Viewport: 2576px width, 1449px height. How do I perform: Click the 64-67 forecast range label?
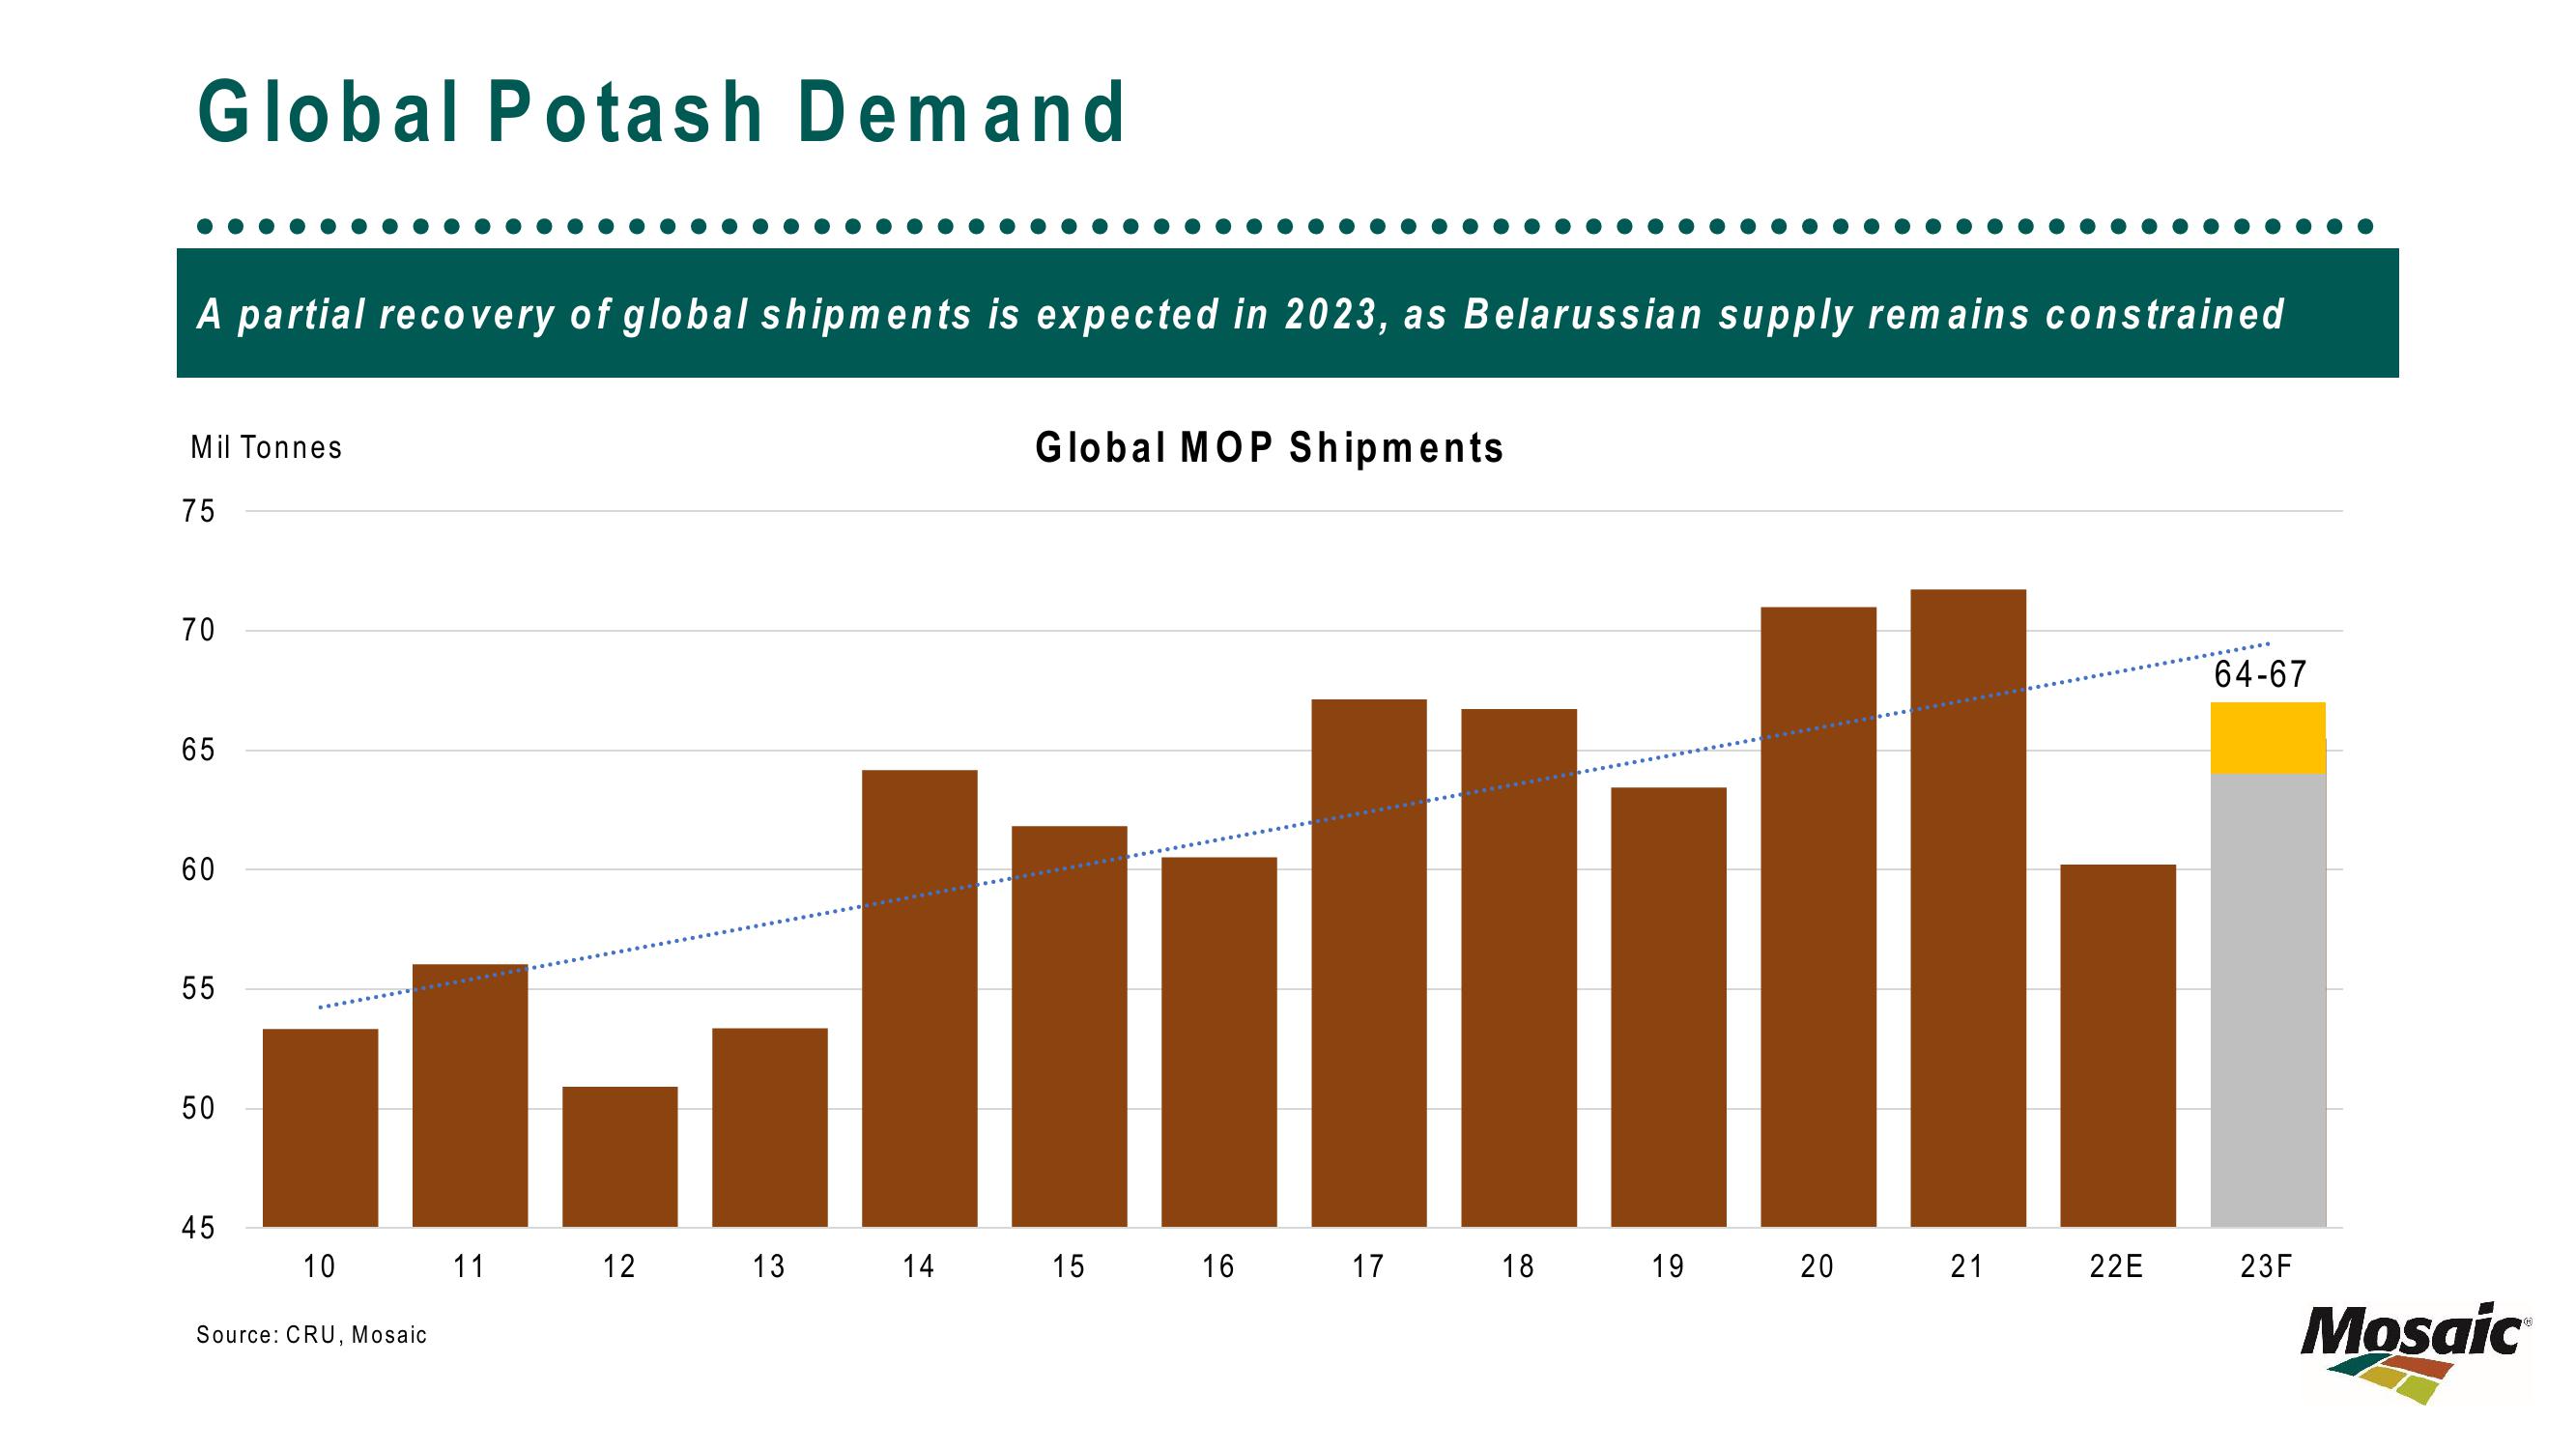[2260, 675]
